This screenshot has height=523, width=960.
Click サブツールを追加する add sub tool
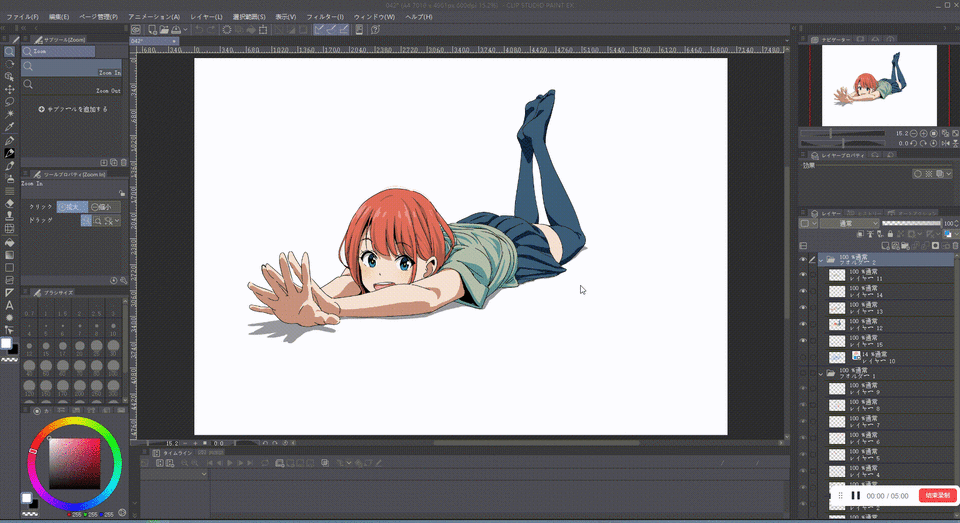pos(73,109)
